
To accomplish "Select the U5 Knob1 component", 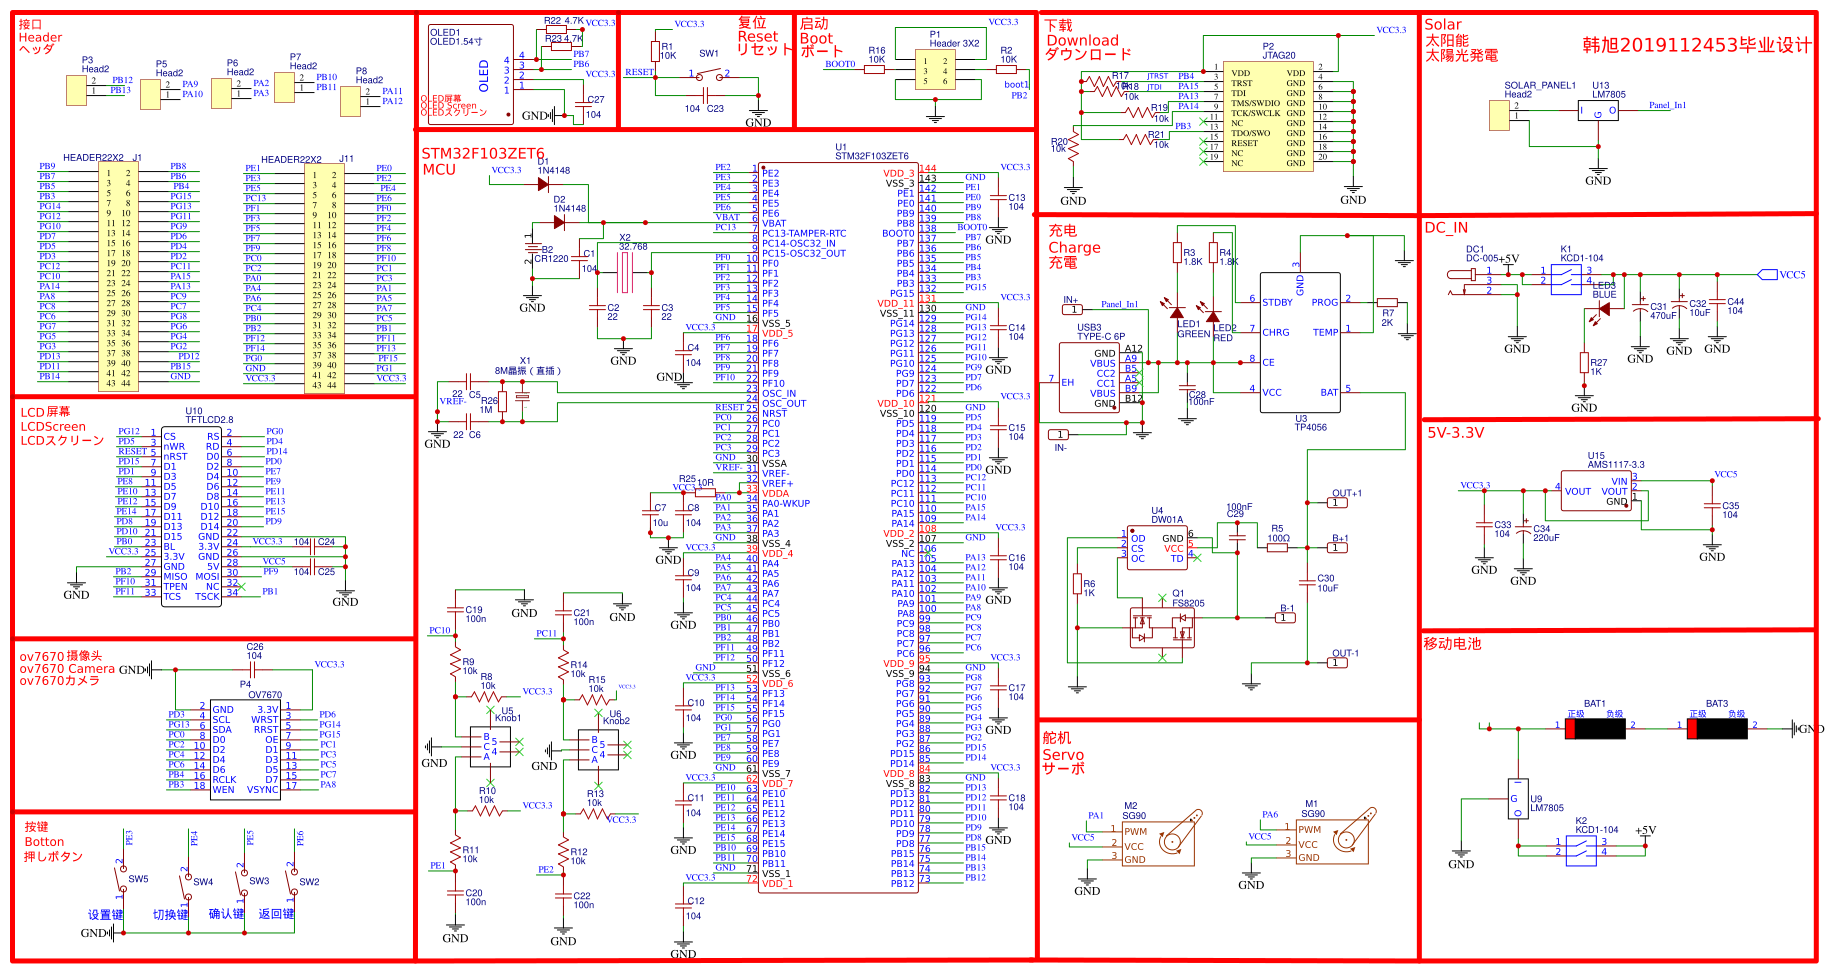I will click(491, 748).
